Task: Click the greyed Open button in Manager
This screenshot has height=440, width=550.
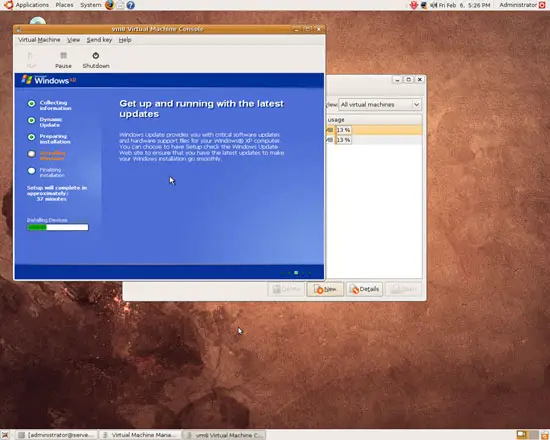Action: point(404,289)
